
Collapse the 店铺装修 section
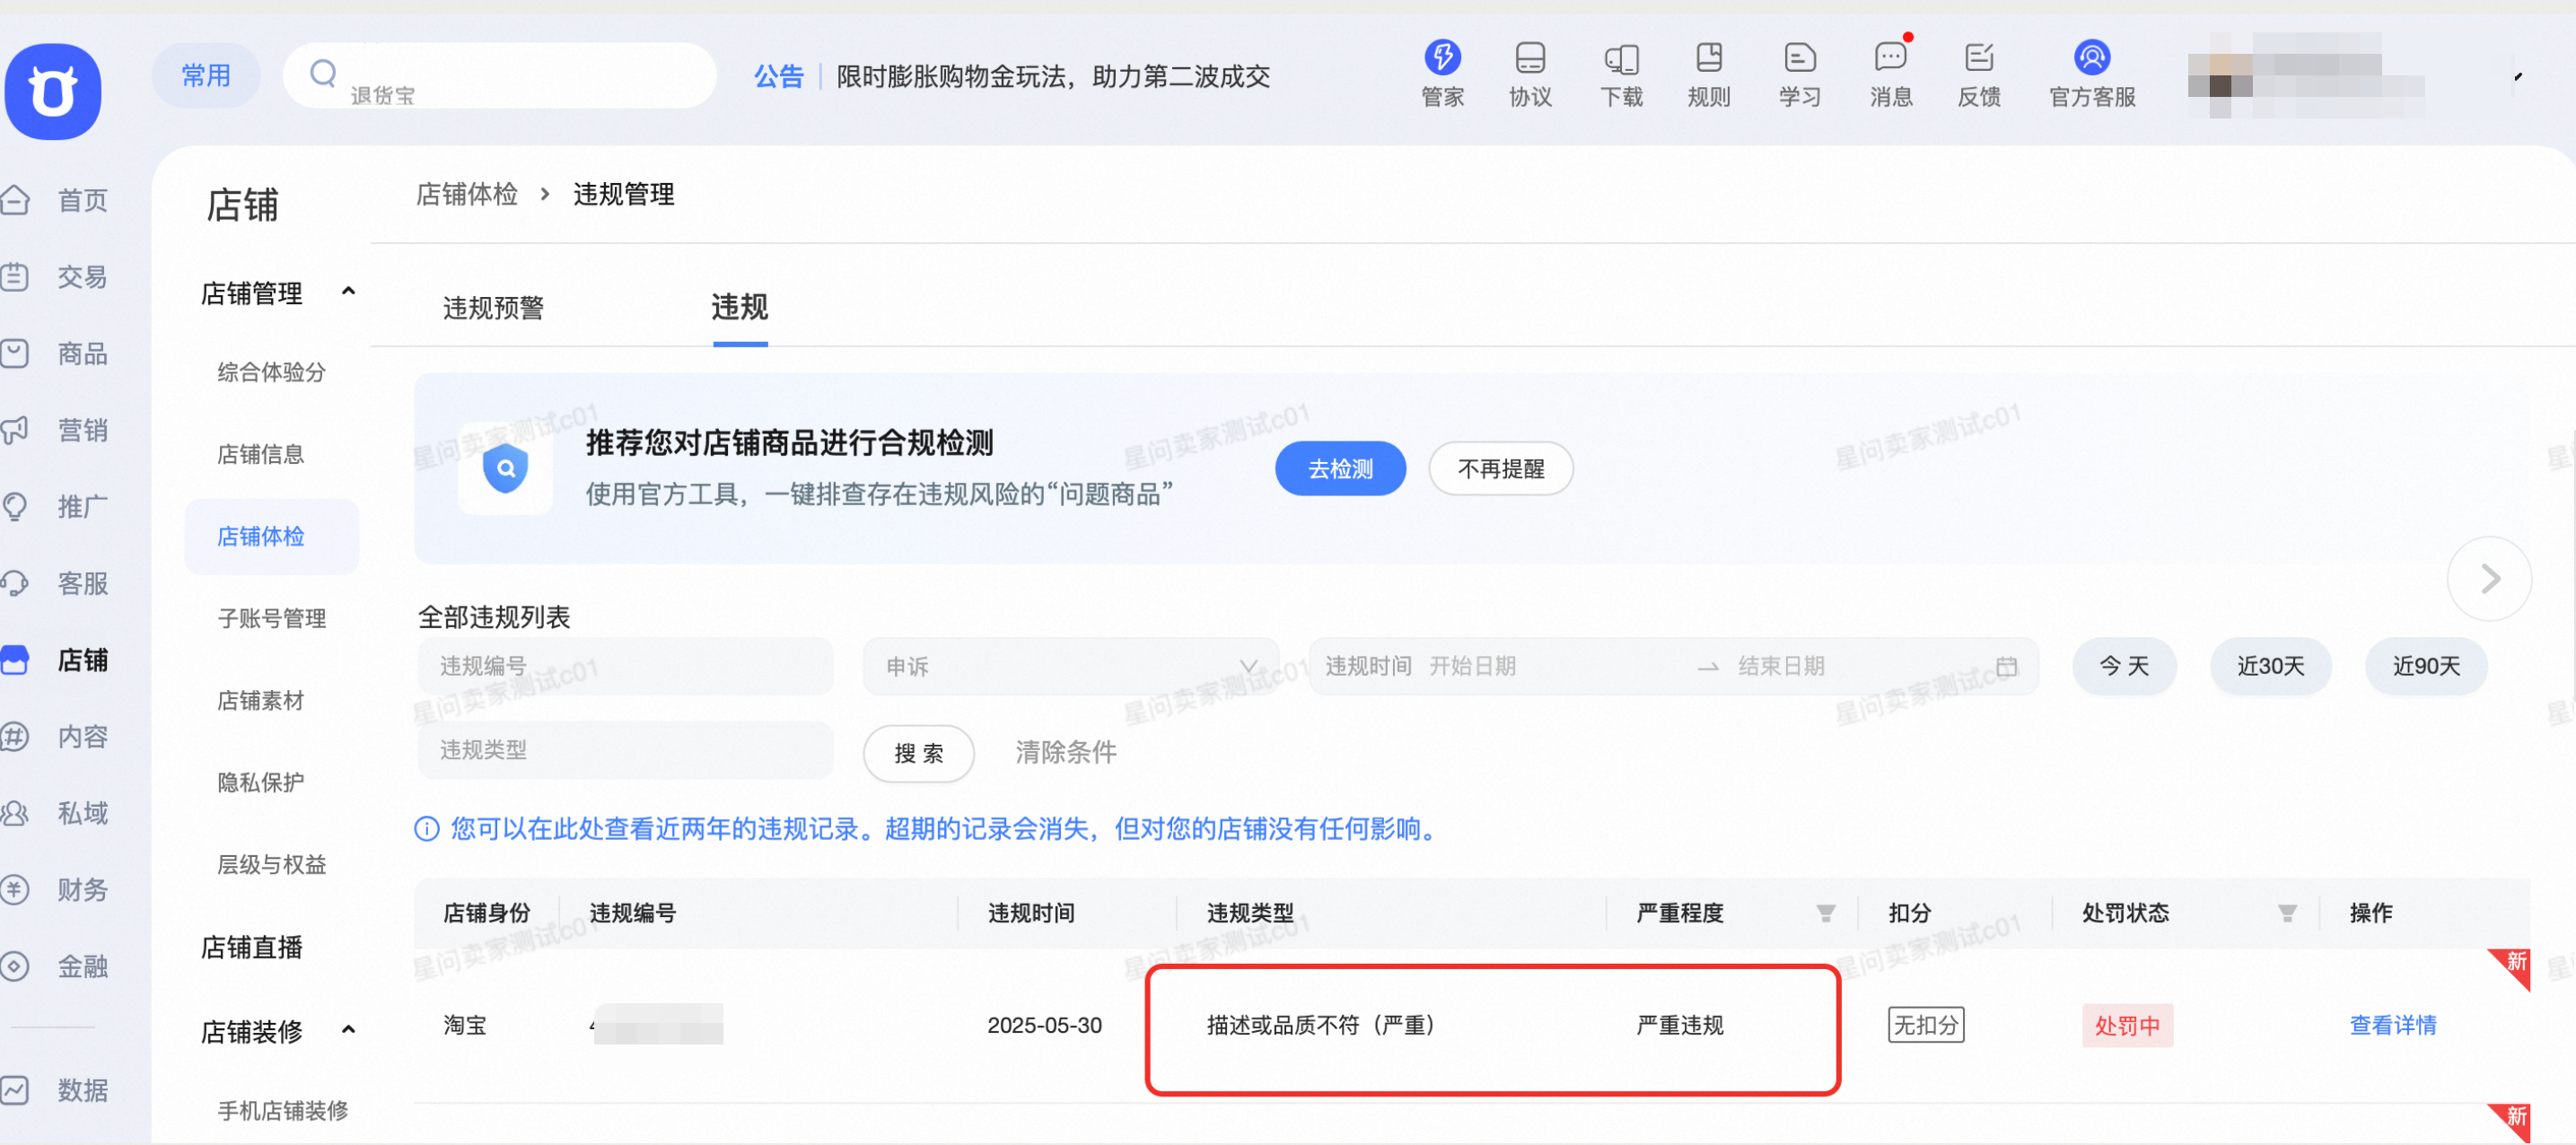pos(348,1030)
